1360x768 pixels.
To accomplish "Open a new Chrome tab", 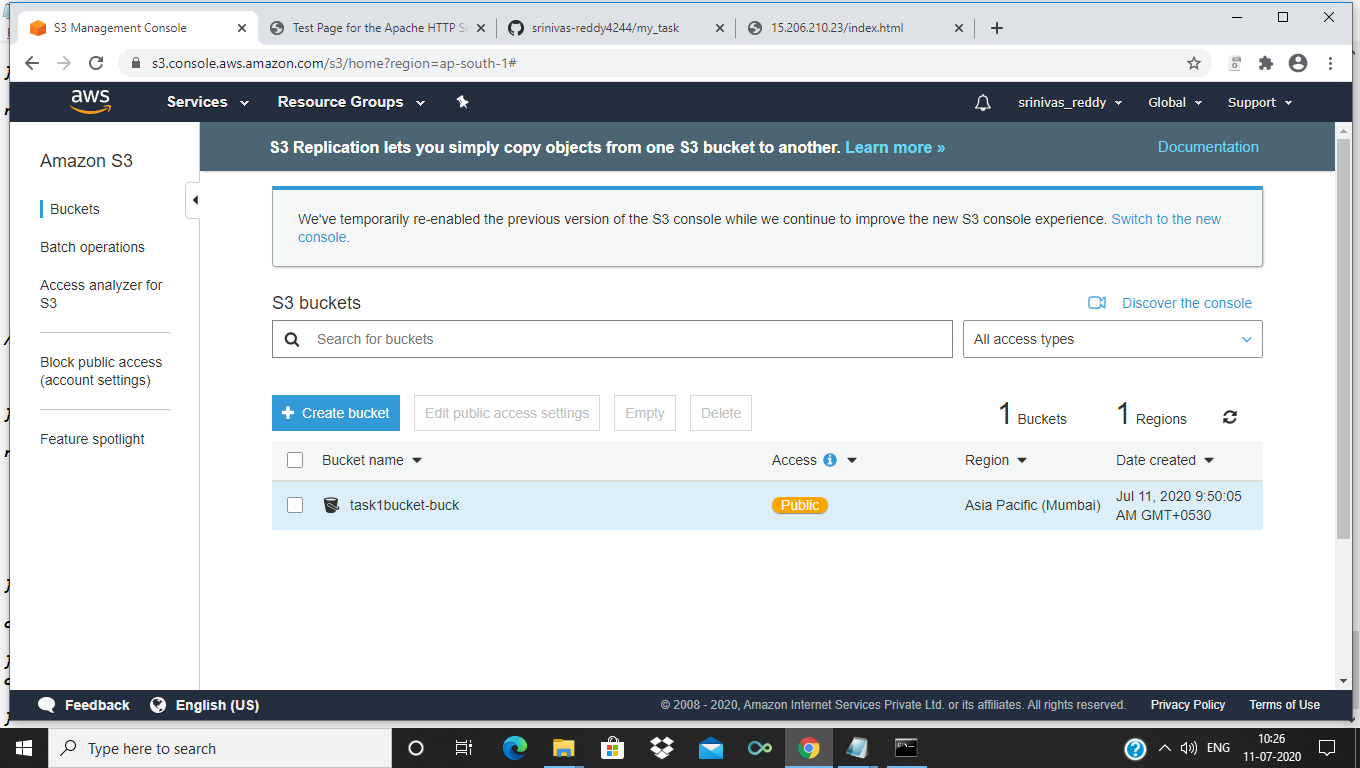I will coord(996,28).
